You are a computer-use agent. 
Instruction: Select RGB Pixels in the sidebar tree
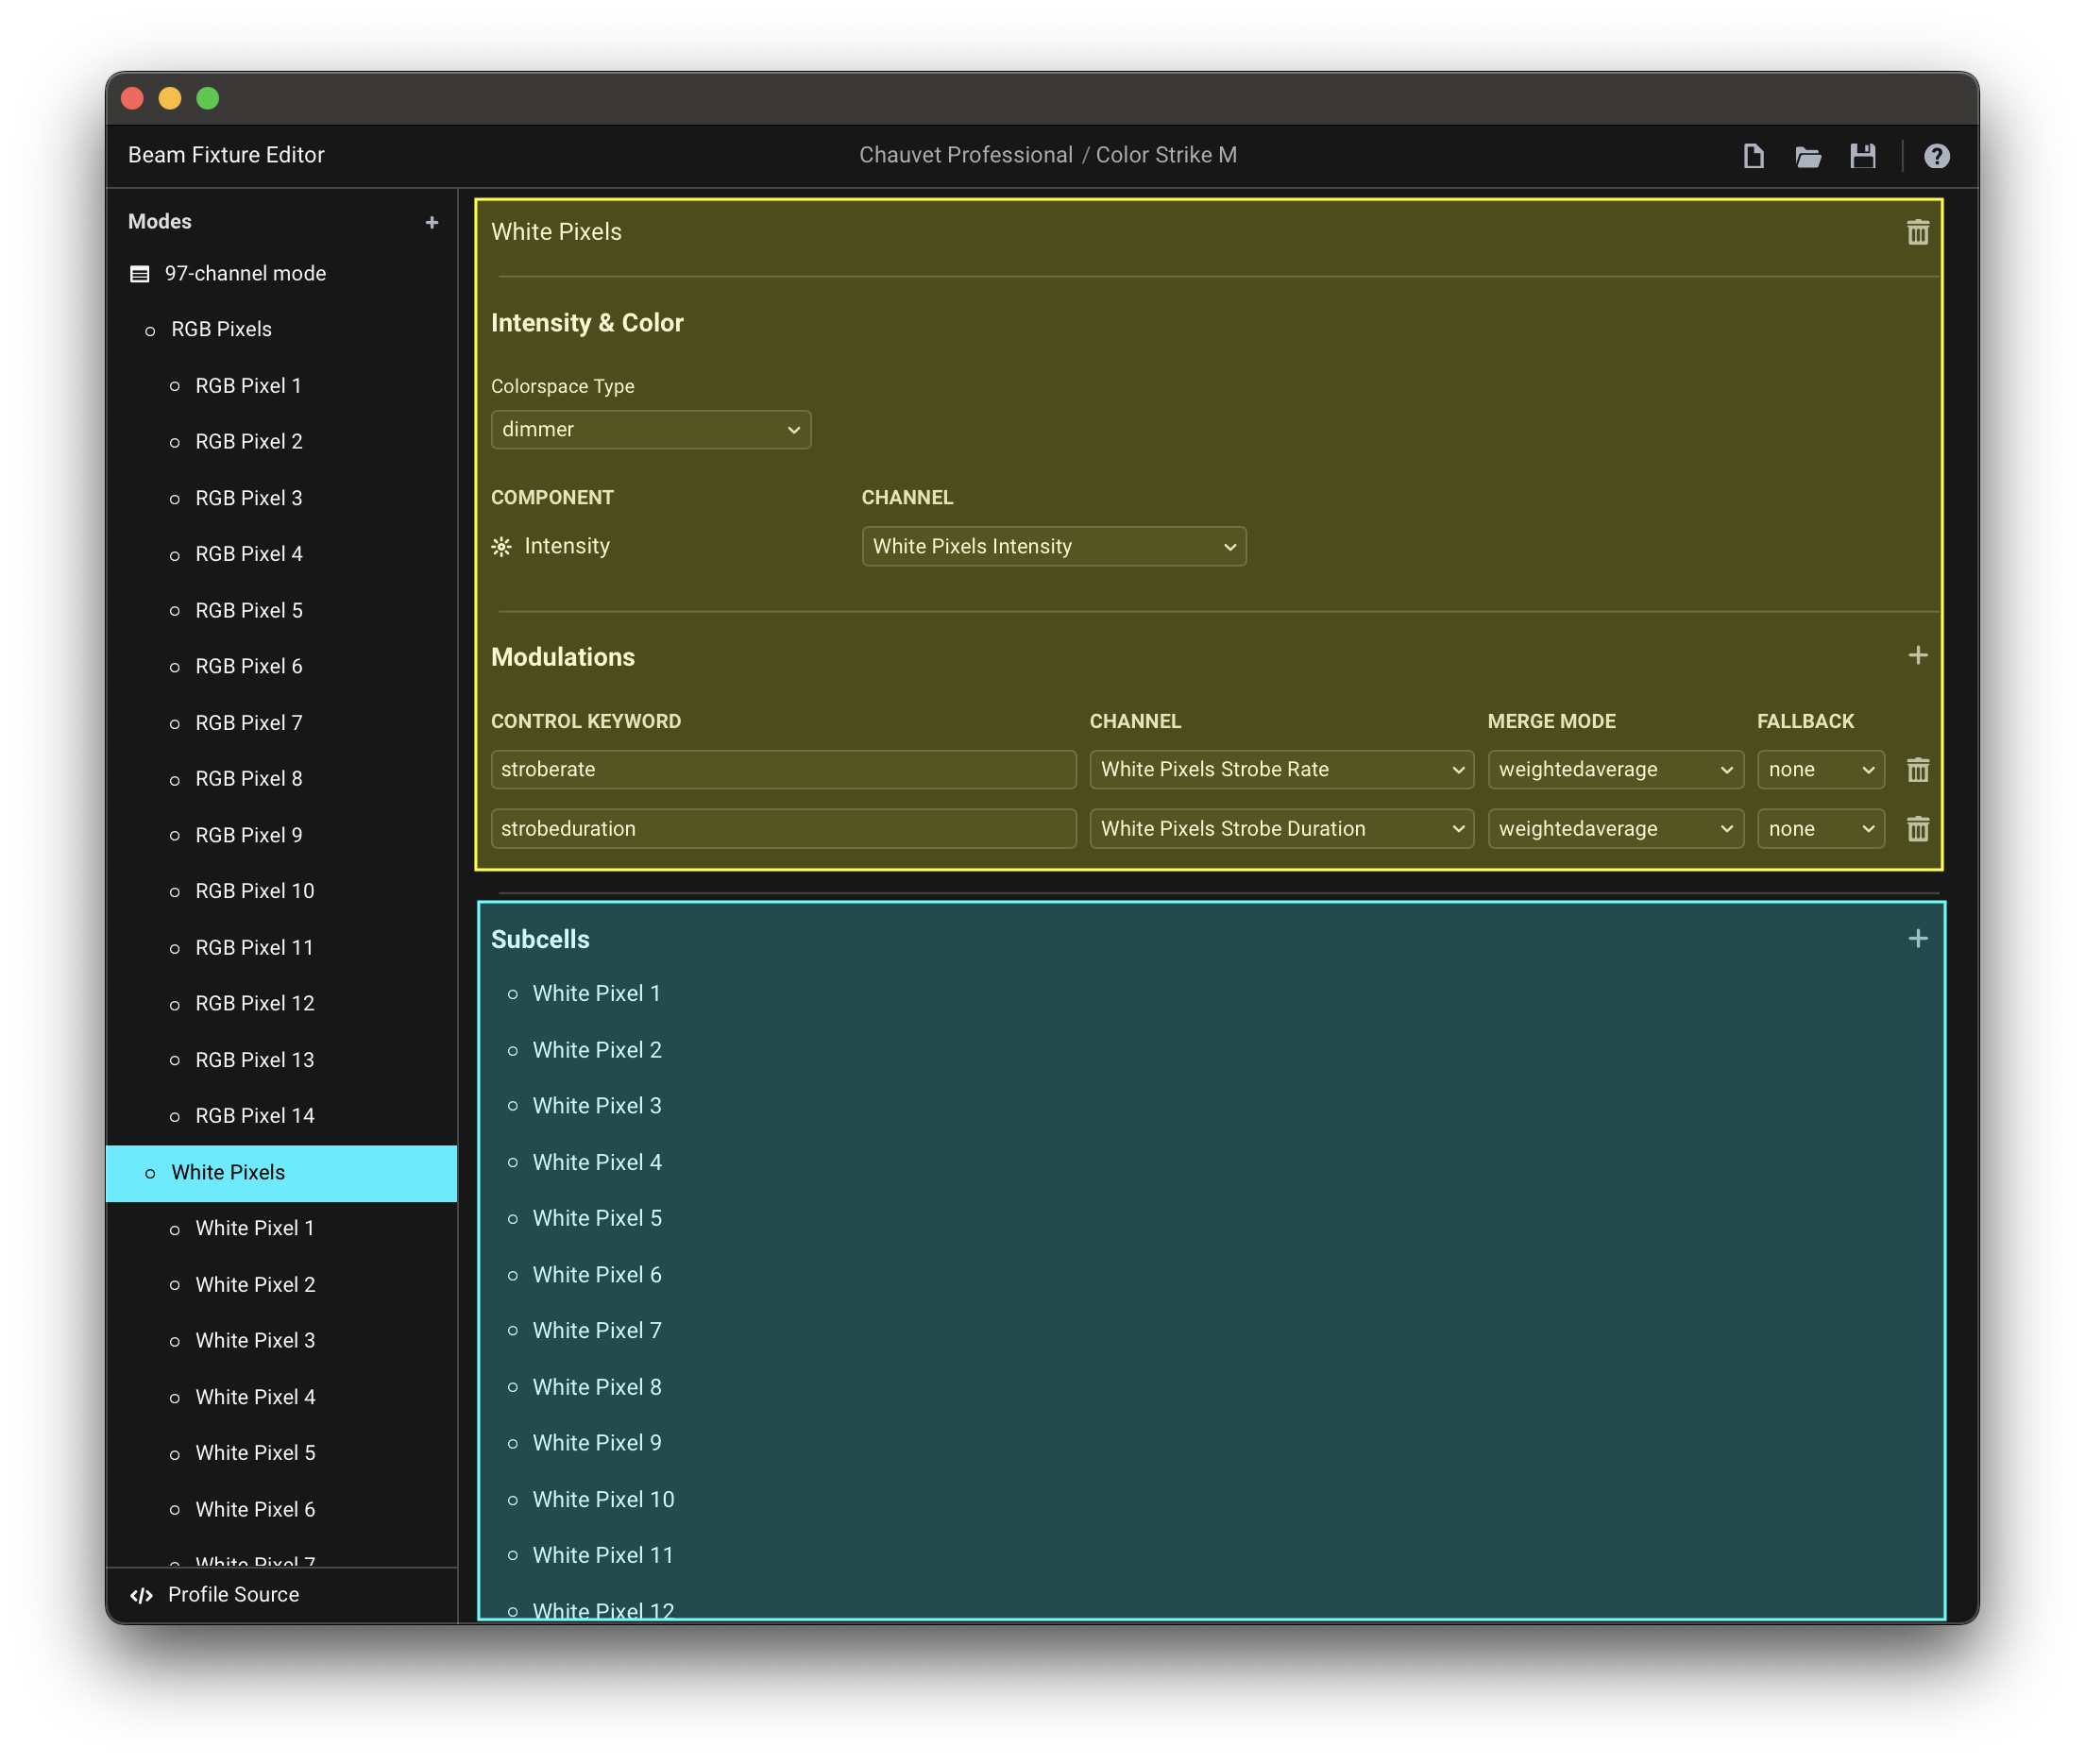coord(282,329)
